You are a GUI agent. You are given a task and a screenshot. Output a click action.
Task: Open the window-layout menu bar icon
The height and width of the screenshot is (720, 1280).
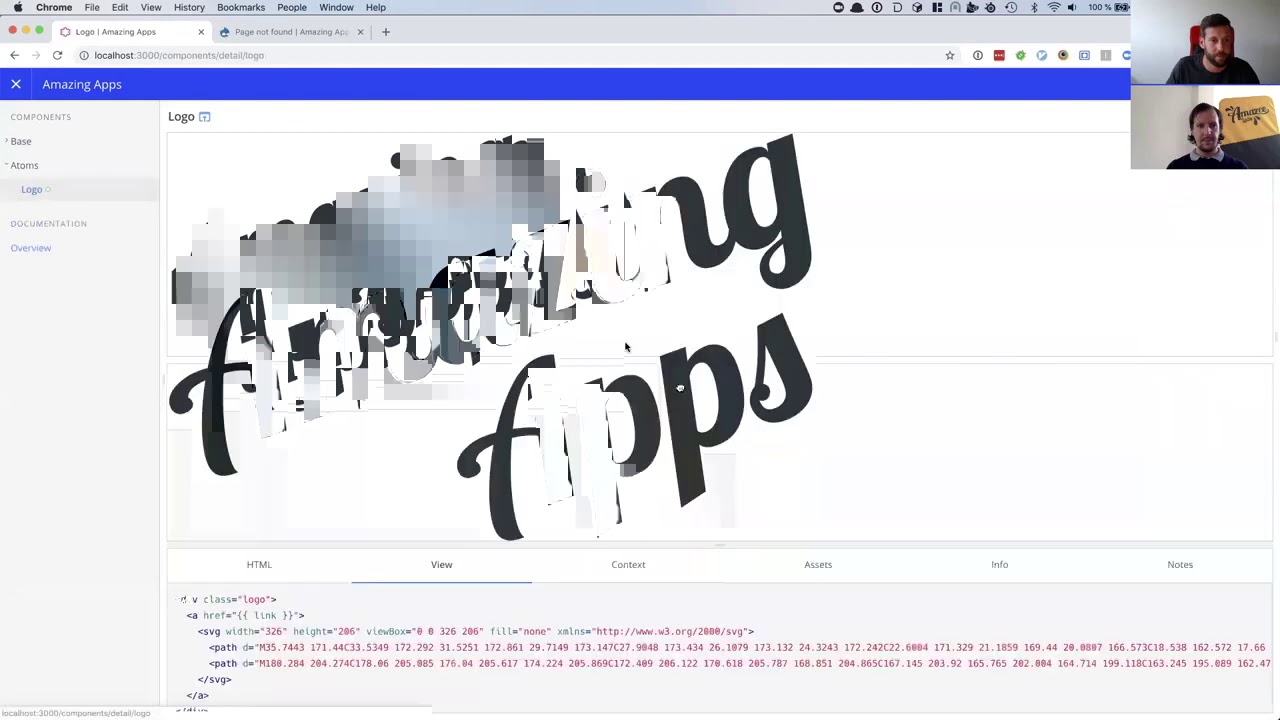pos(937,7)
